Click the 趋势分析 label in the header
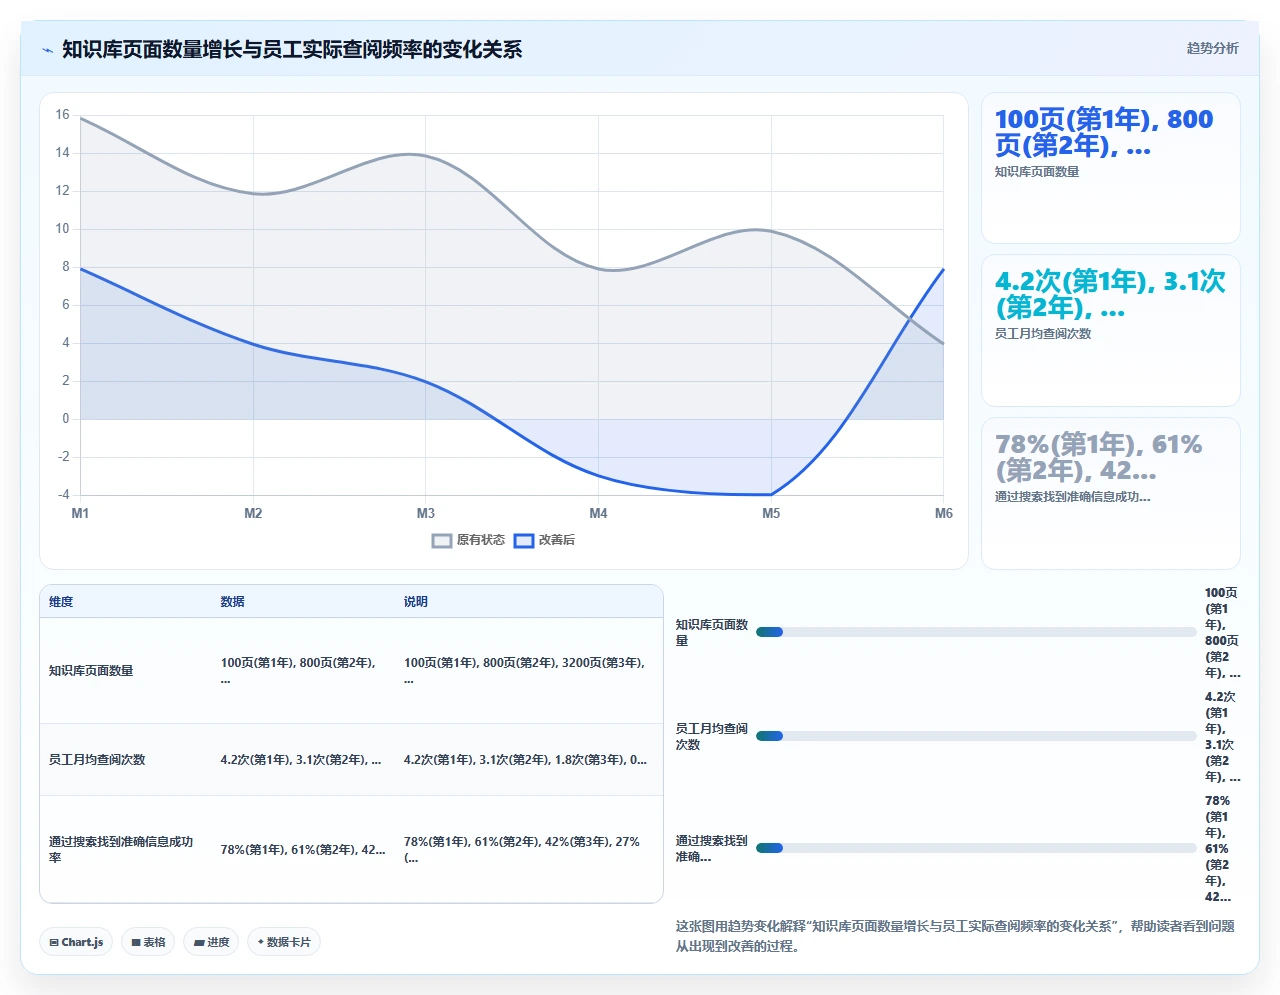Image resolution: width=1280 pixels, height=995 pixels. pos(1212,48)
